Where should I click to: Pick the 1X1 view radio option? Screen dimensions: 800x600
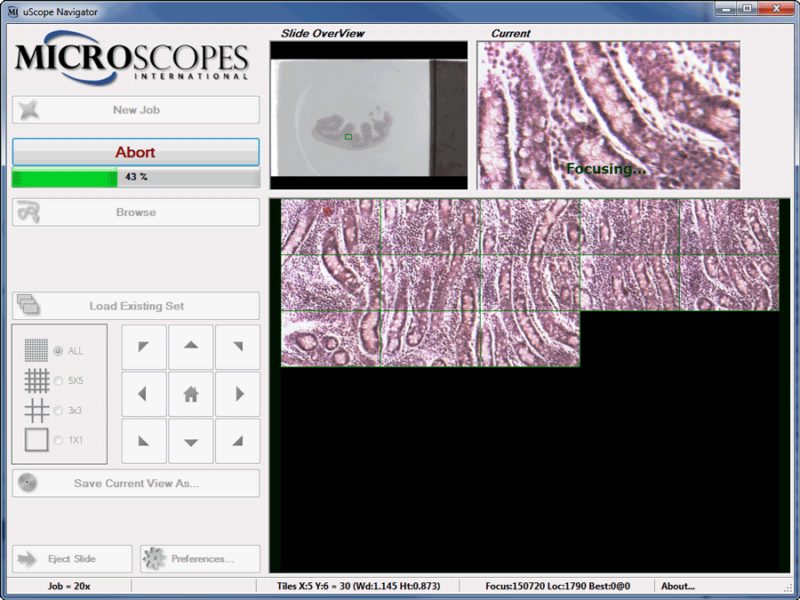tap(58, 440)
